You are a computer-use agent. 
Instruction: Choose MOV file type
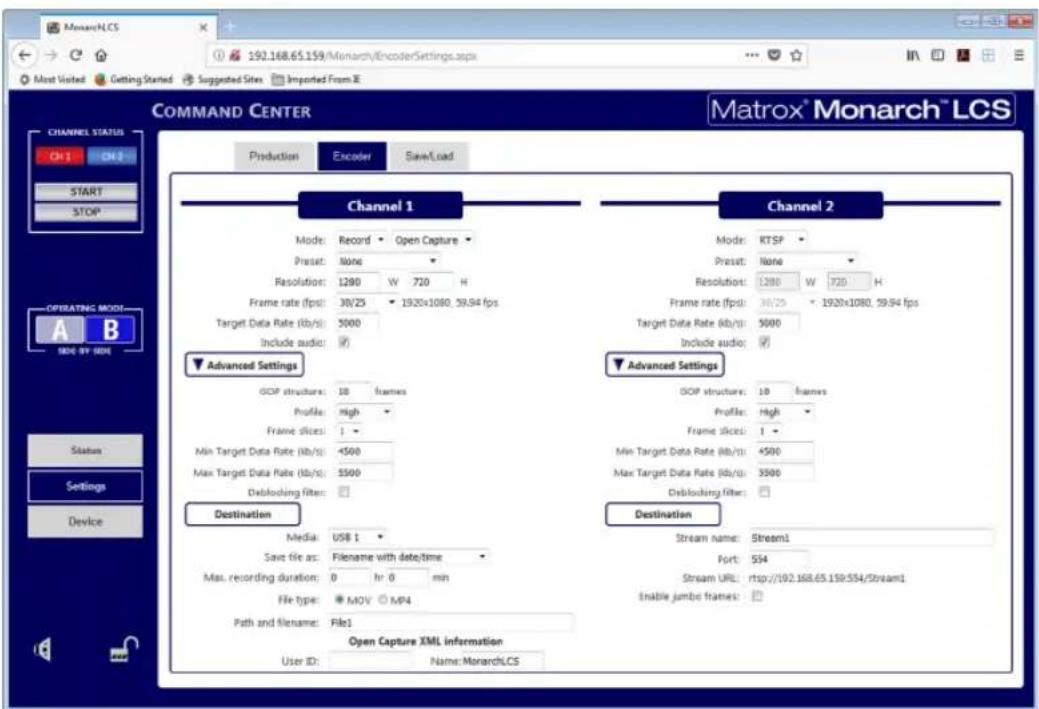click(339, 600)
